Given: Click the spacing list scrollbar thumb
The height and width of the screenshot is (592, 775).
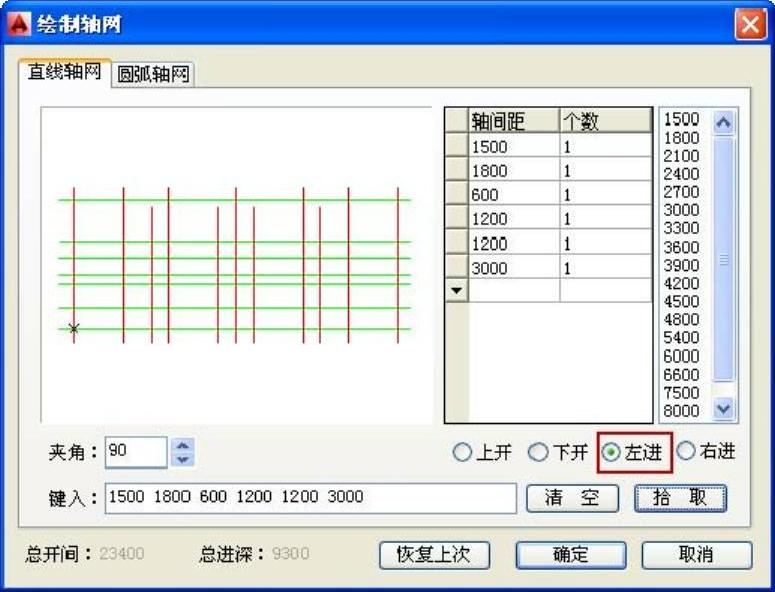Looking at the screenshot, I should pos(724,259).
